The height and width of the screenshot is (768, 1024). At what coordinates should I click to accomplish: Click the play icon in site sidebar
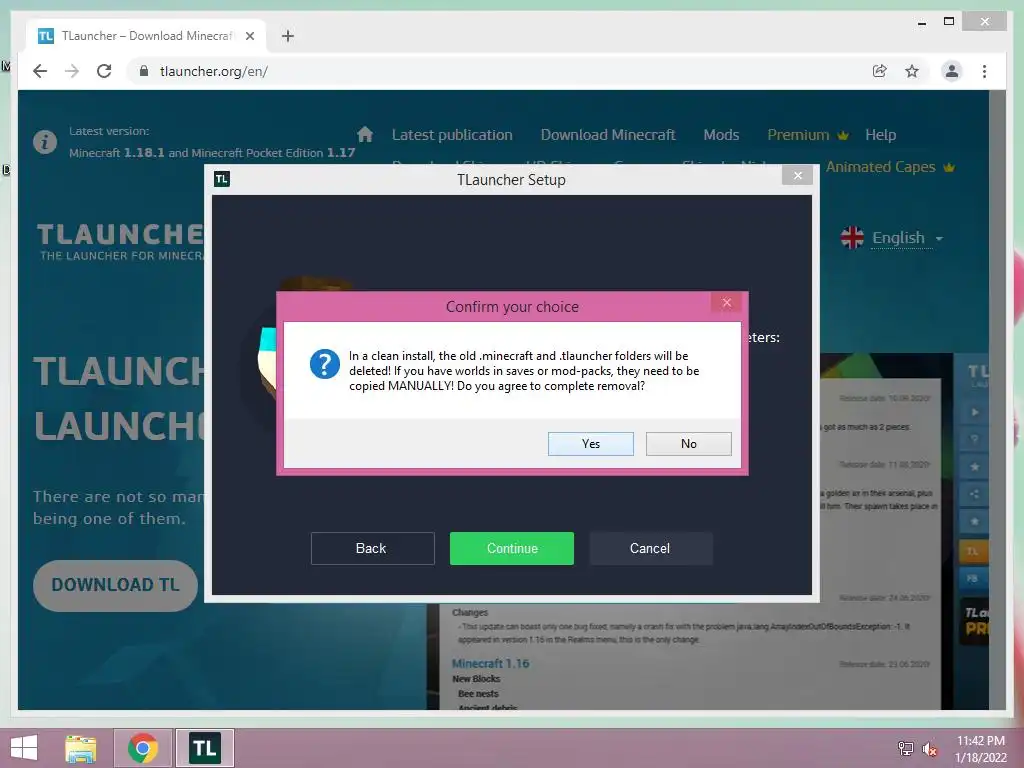point(974,412)
